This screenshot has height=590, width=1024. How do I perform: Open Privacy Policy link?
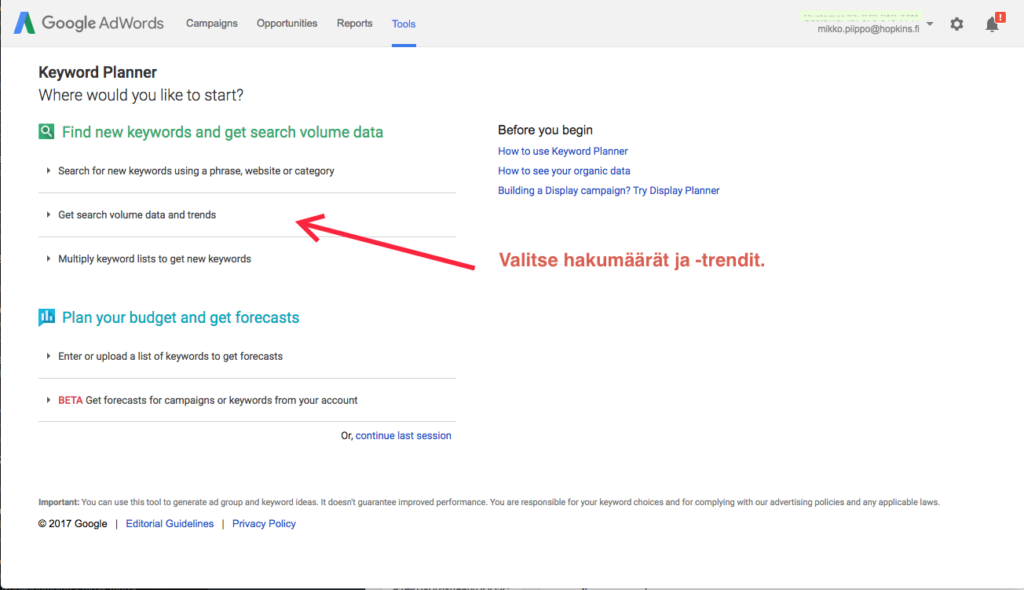(264, 523)
